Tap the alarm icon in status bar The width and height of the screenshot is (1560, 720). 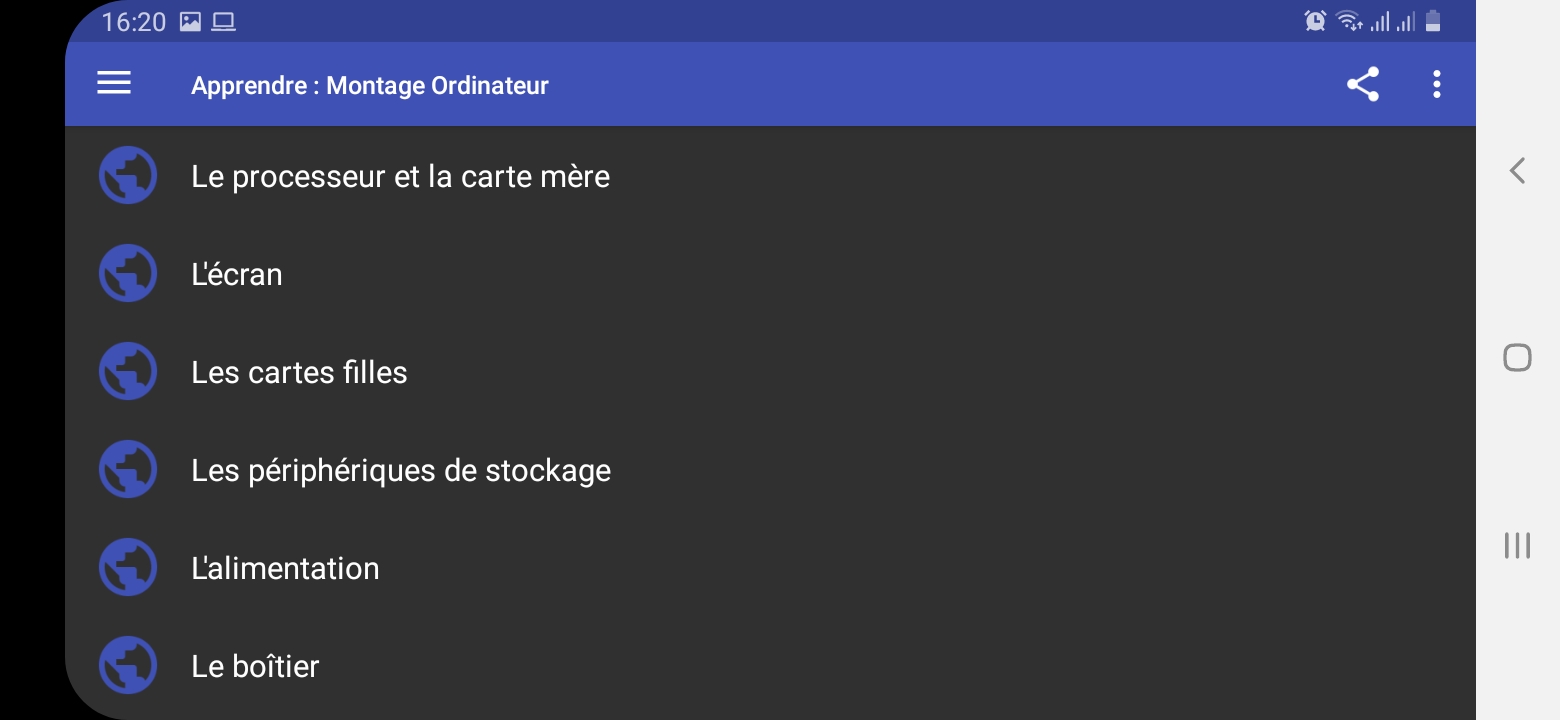pos(1315,21)
